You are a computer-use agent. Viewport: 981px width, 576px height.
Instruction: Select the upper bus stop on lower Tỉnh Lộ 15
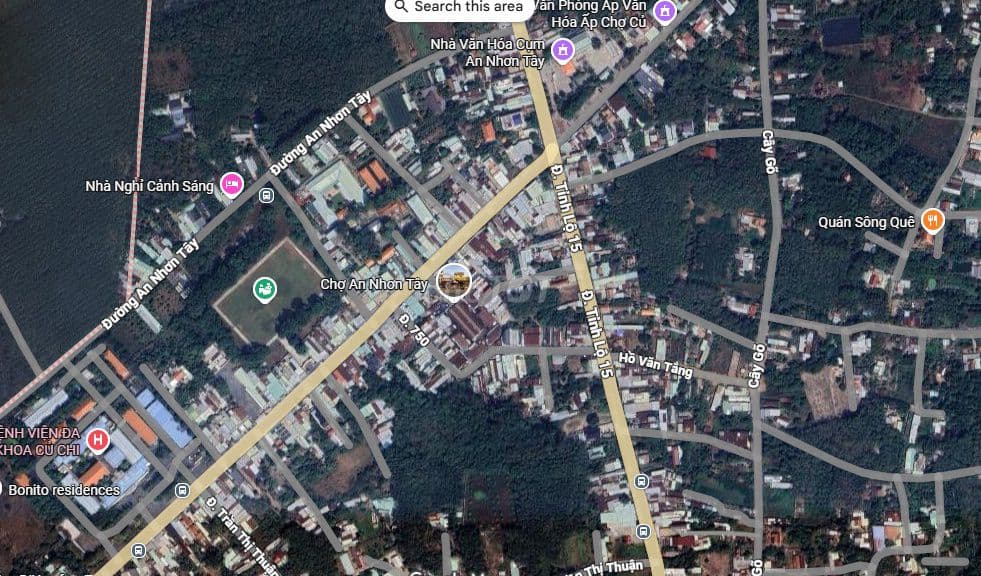(x=642, y=482)
